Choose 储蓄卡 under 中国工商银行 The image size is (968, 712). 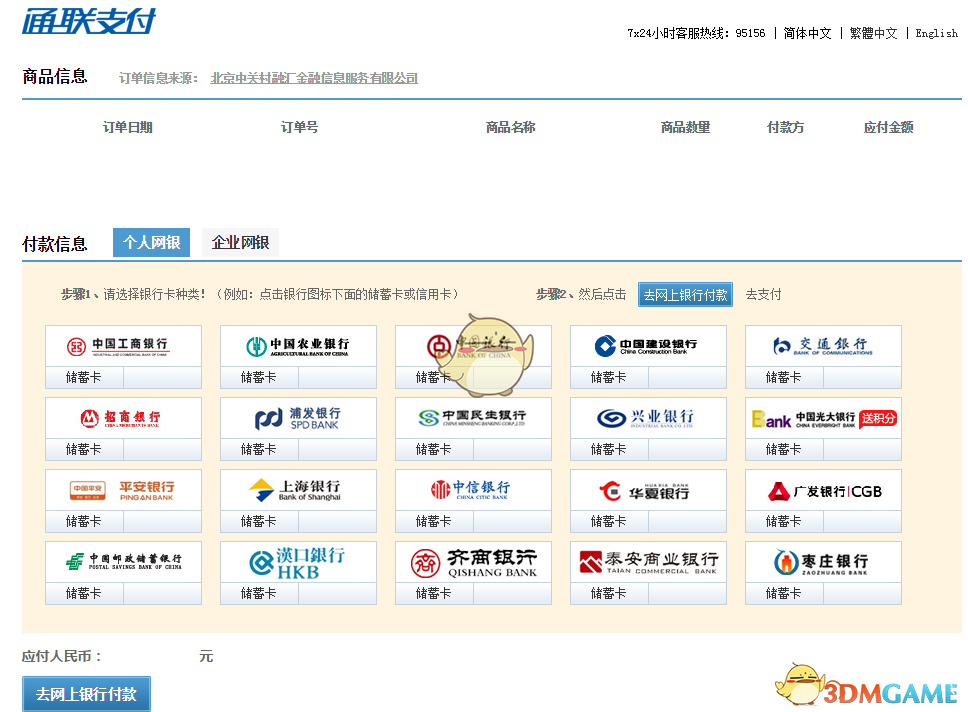(84, 377)
